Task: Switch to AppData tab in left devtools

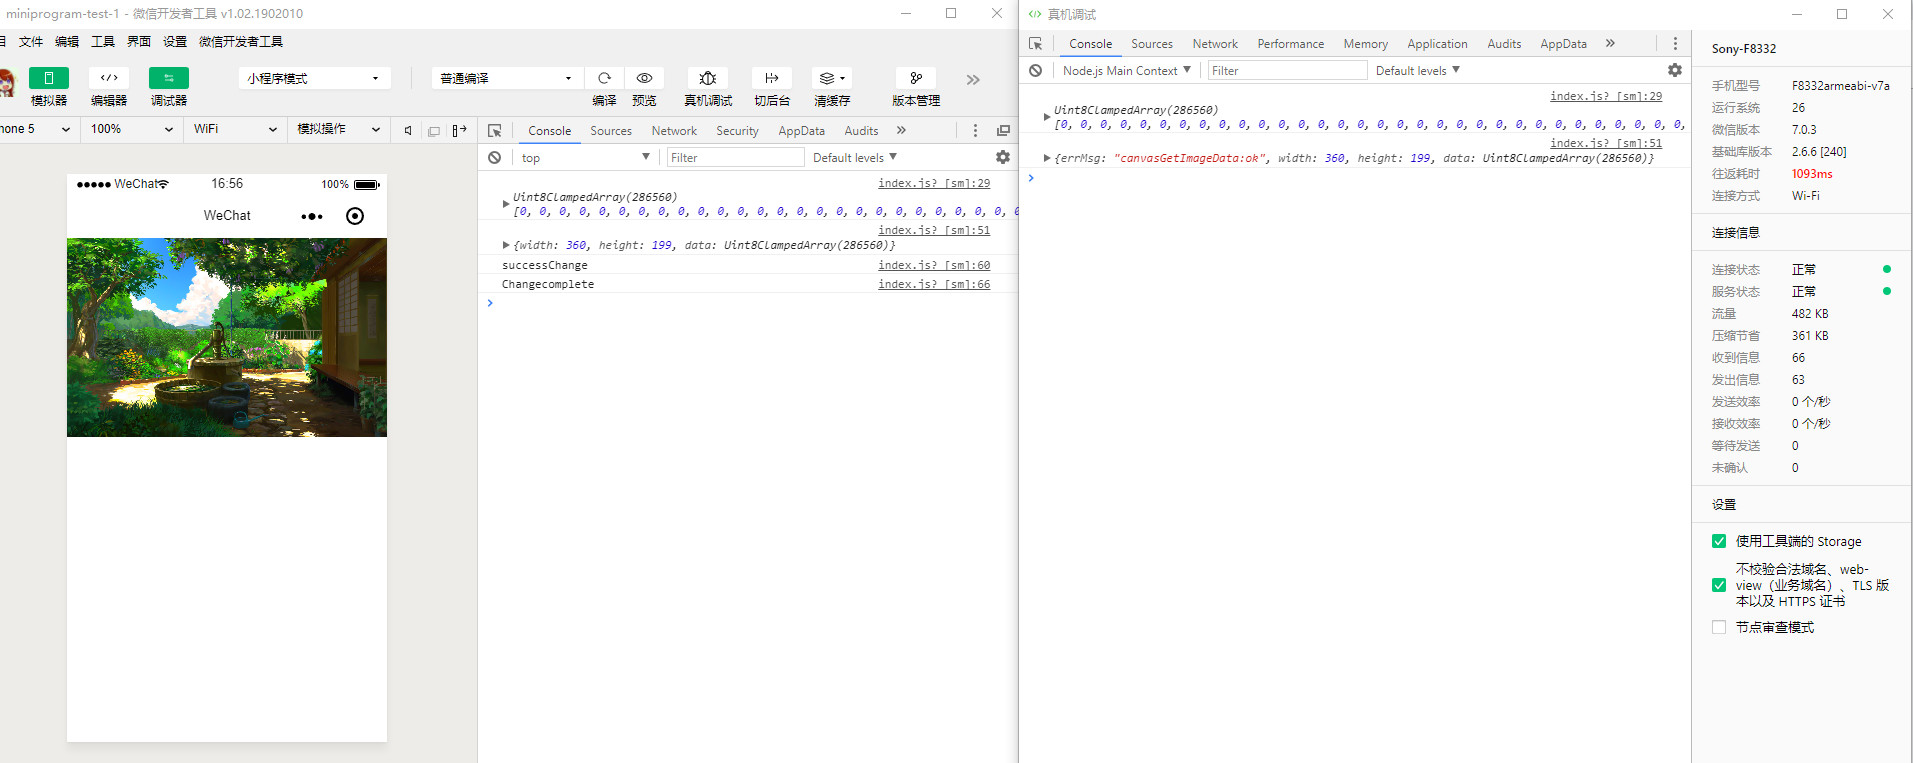Action: (x=802, y=131)
